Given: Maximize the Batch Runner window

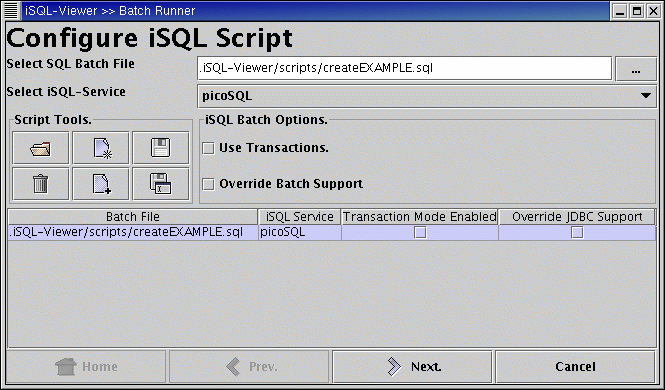Looking at the screenshot, I should pyautogui.click(x=637, y=11).
